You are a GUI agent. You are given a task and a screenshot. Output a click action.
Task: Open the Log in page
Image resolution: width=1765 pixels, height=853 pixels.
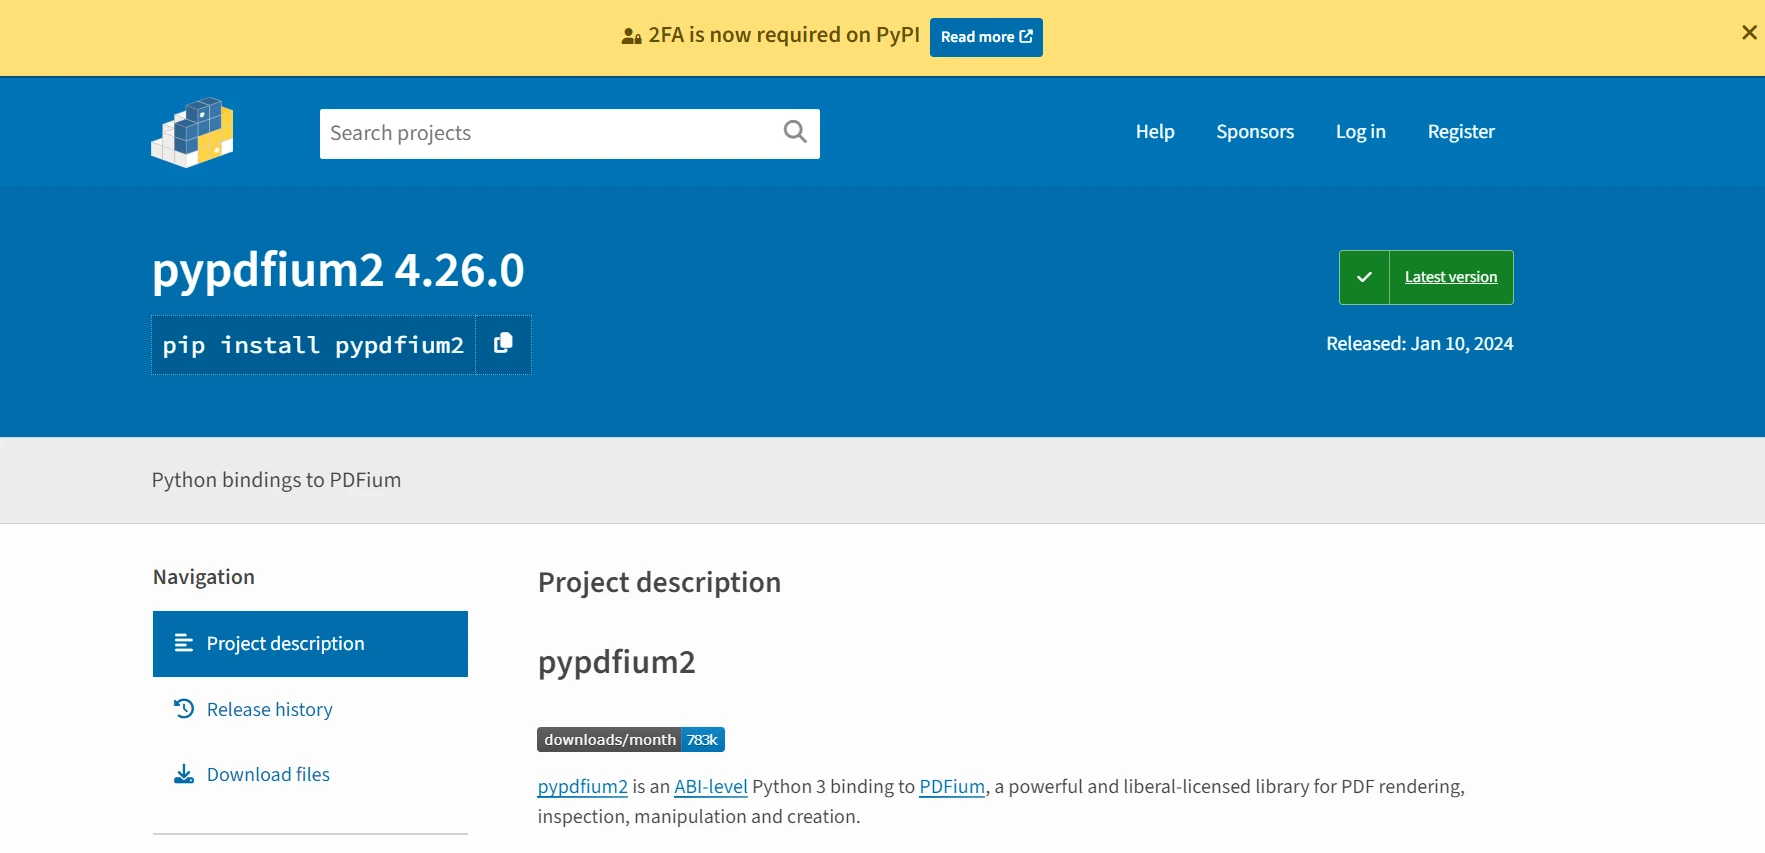point(1361,132)
